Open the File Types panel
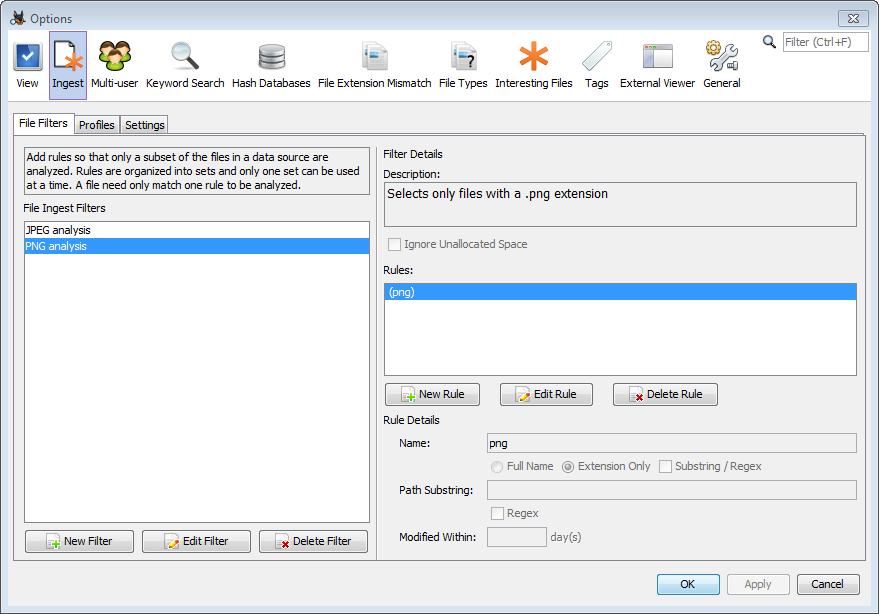This screenshot has height=614, width=879. pos(463,65)
